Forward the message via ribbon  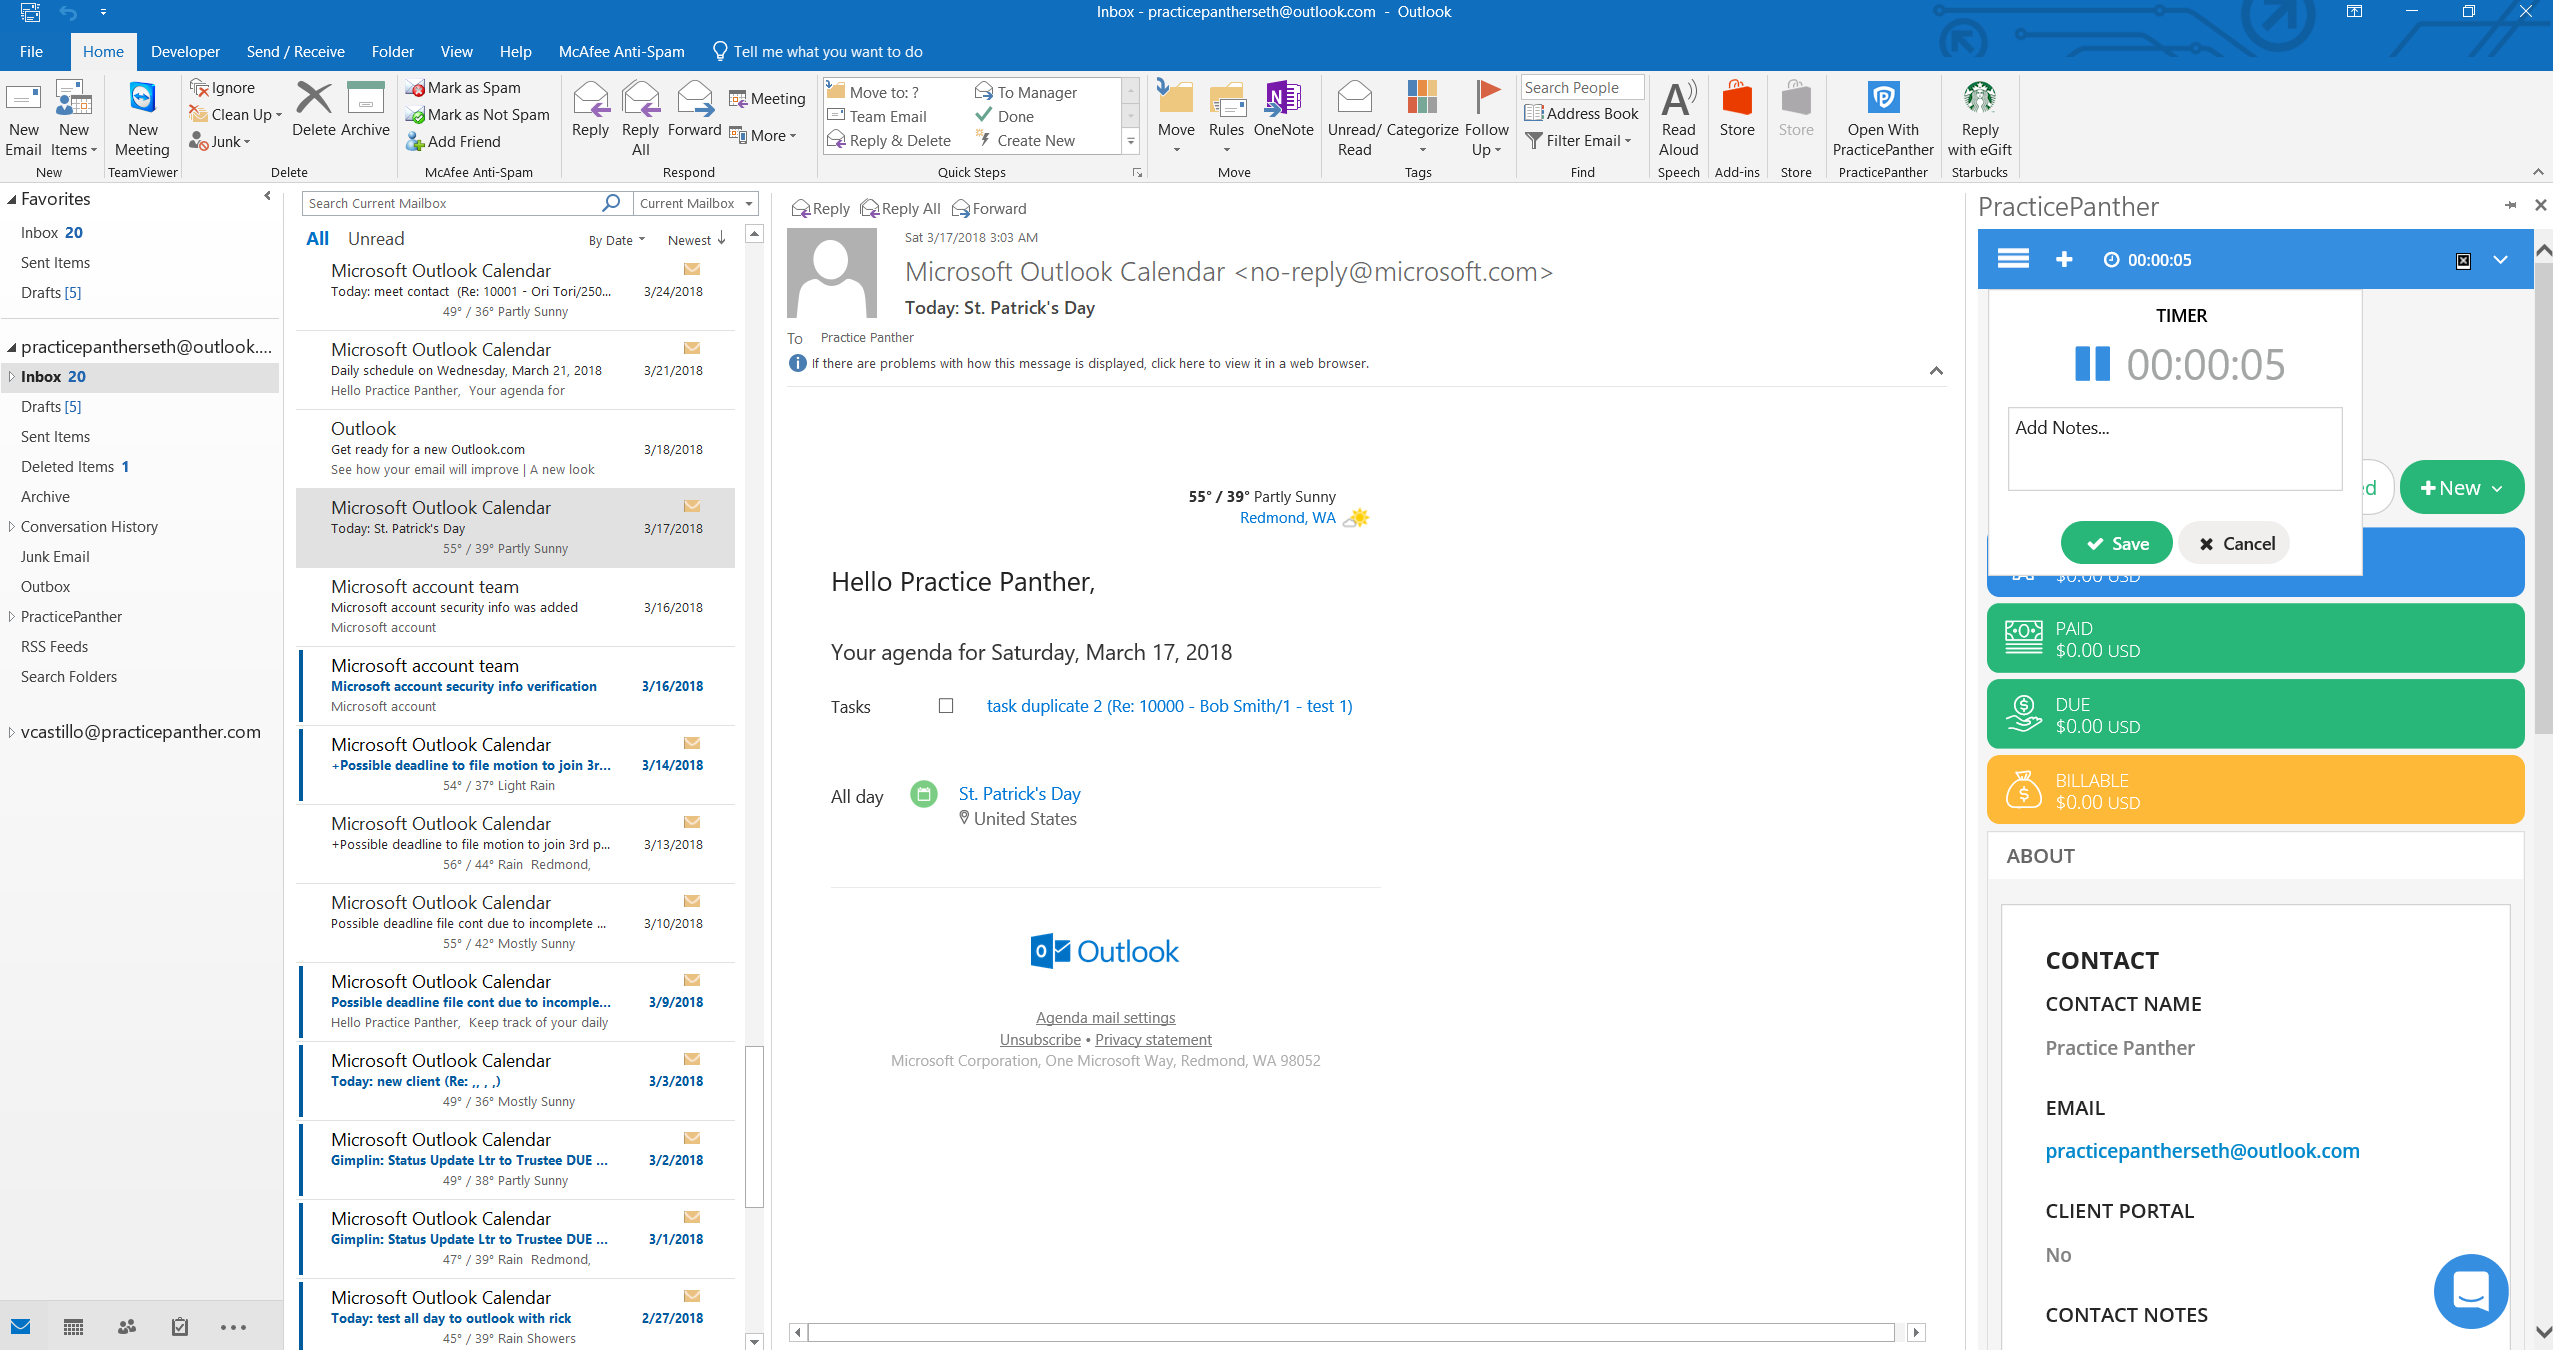pyautogui.click(x=694, y=109)
